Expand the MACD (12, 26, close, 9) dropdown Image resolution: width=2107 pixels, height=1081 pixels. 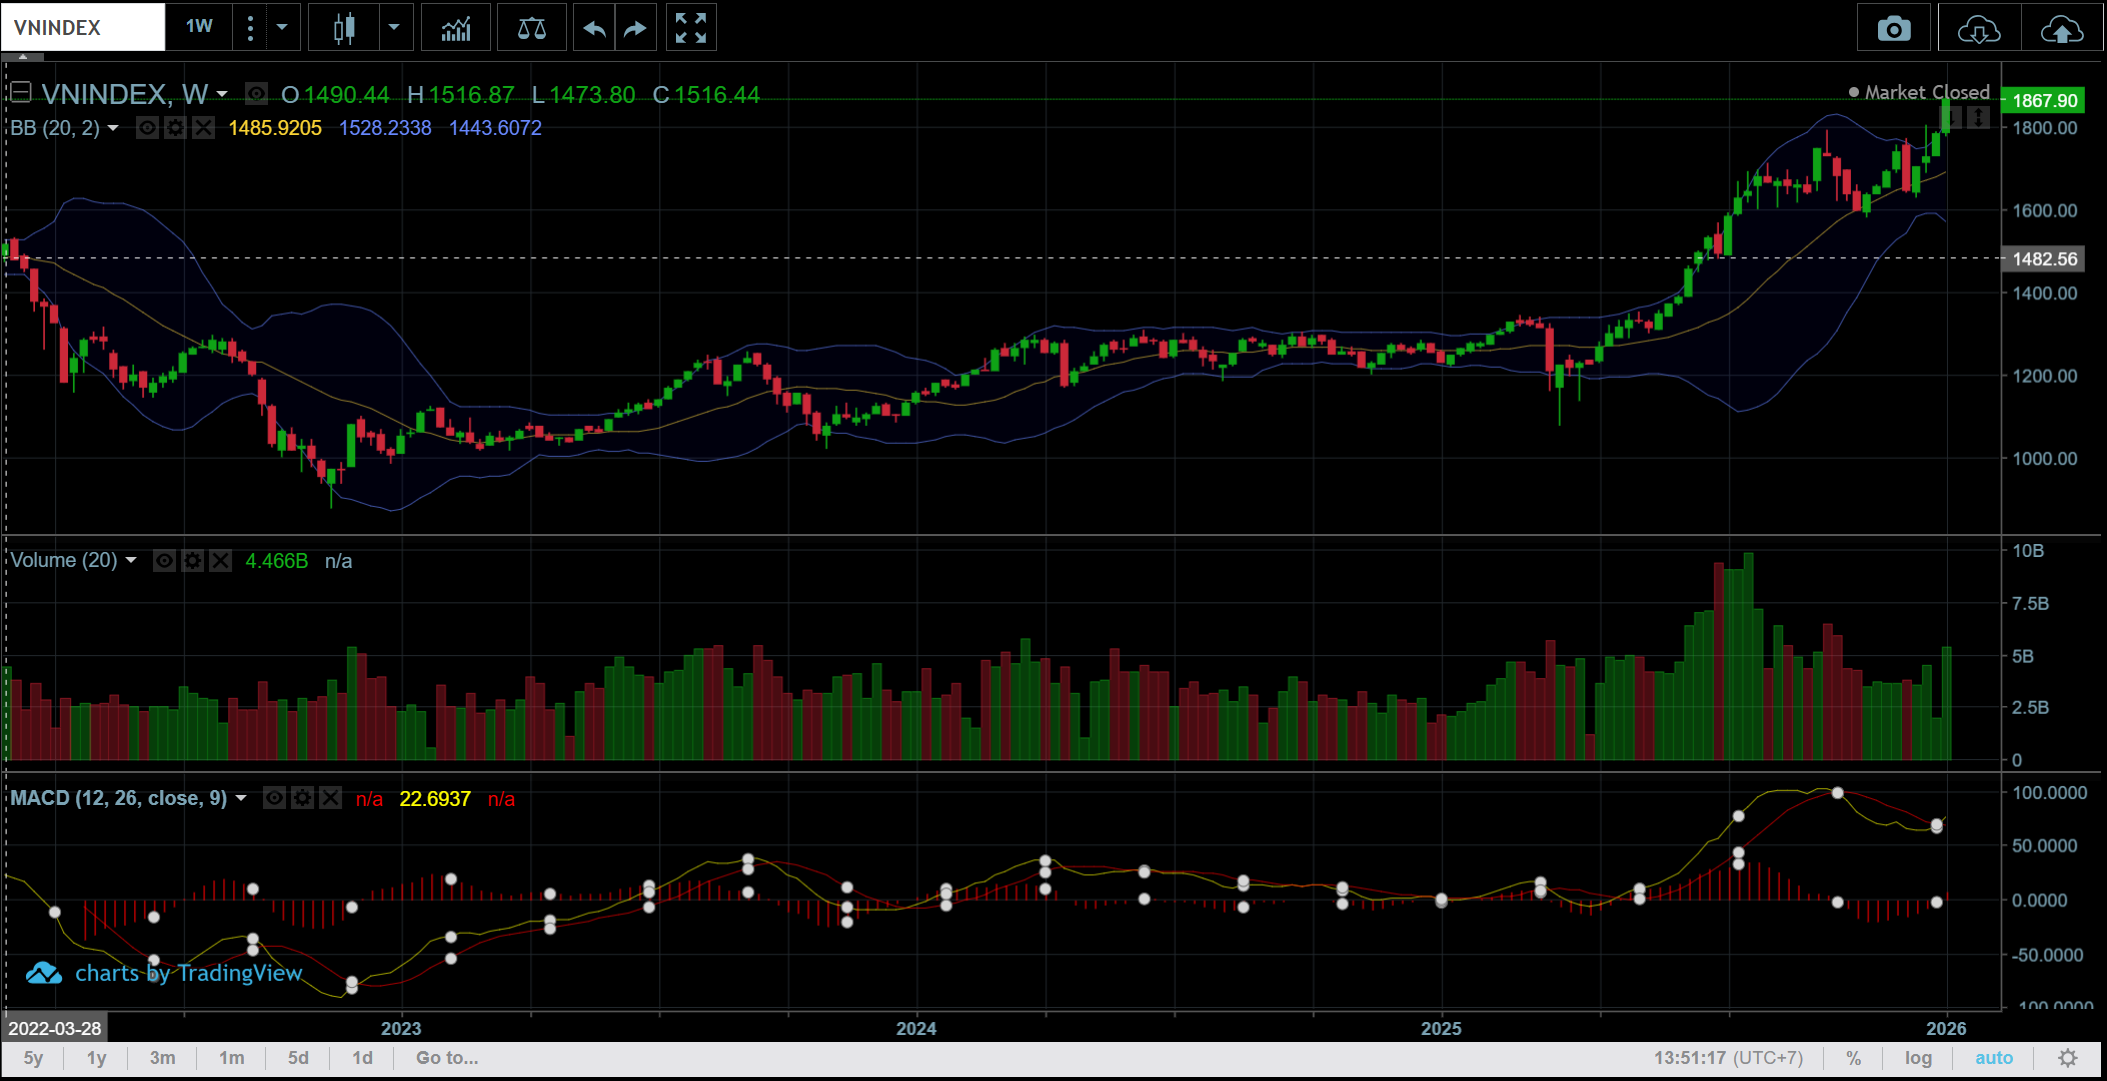pyautogui.click(x=241, y=798)
